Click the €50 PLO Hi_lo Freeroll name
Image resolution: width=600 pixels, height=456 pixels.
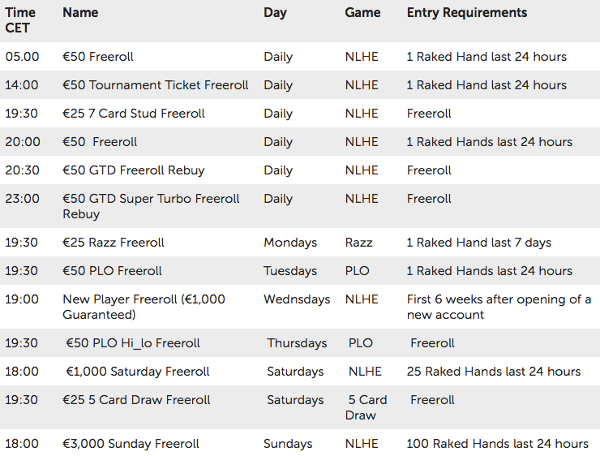tap(133, 343)
